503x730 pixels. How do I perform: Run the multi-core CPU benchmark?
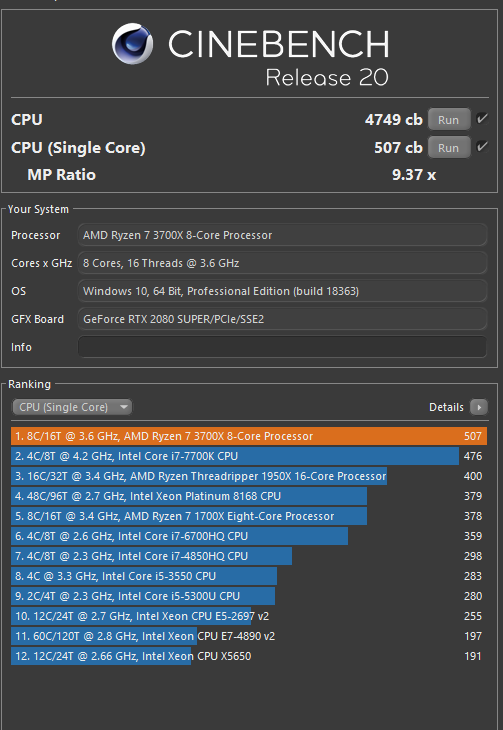(x=449, y=120)
